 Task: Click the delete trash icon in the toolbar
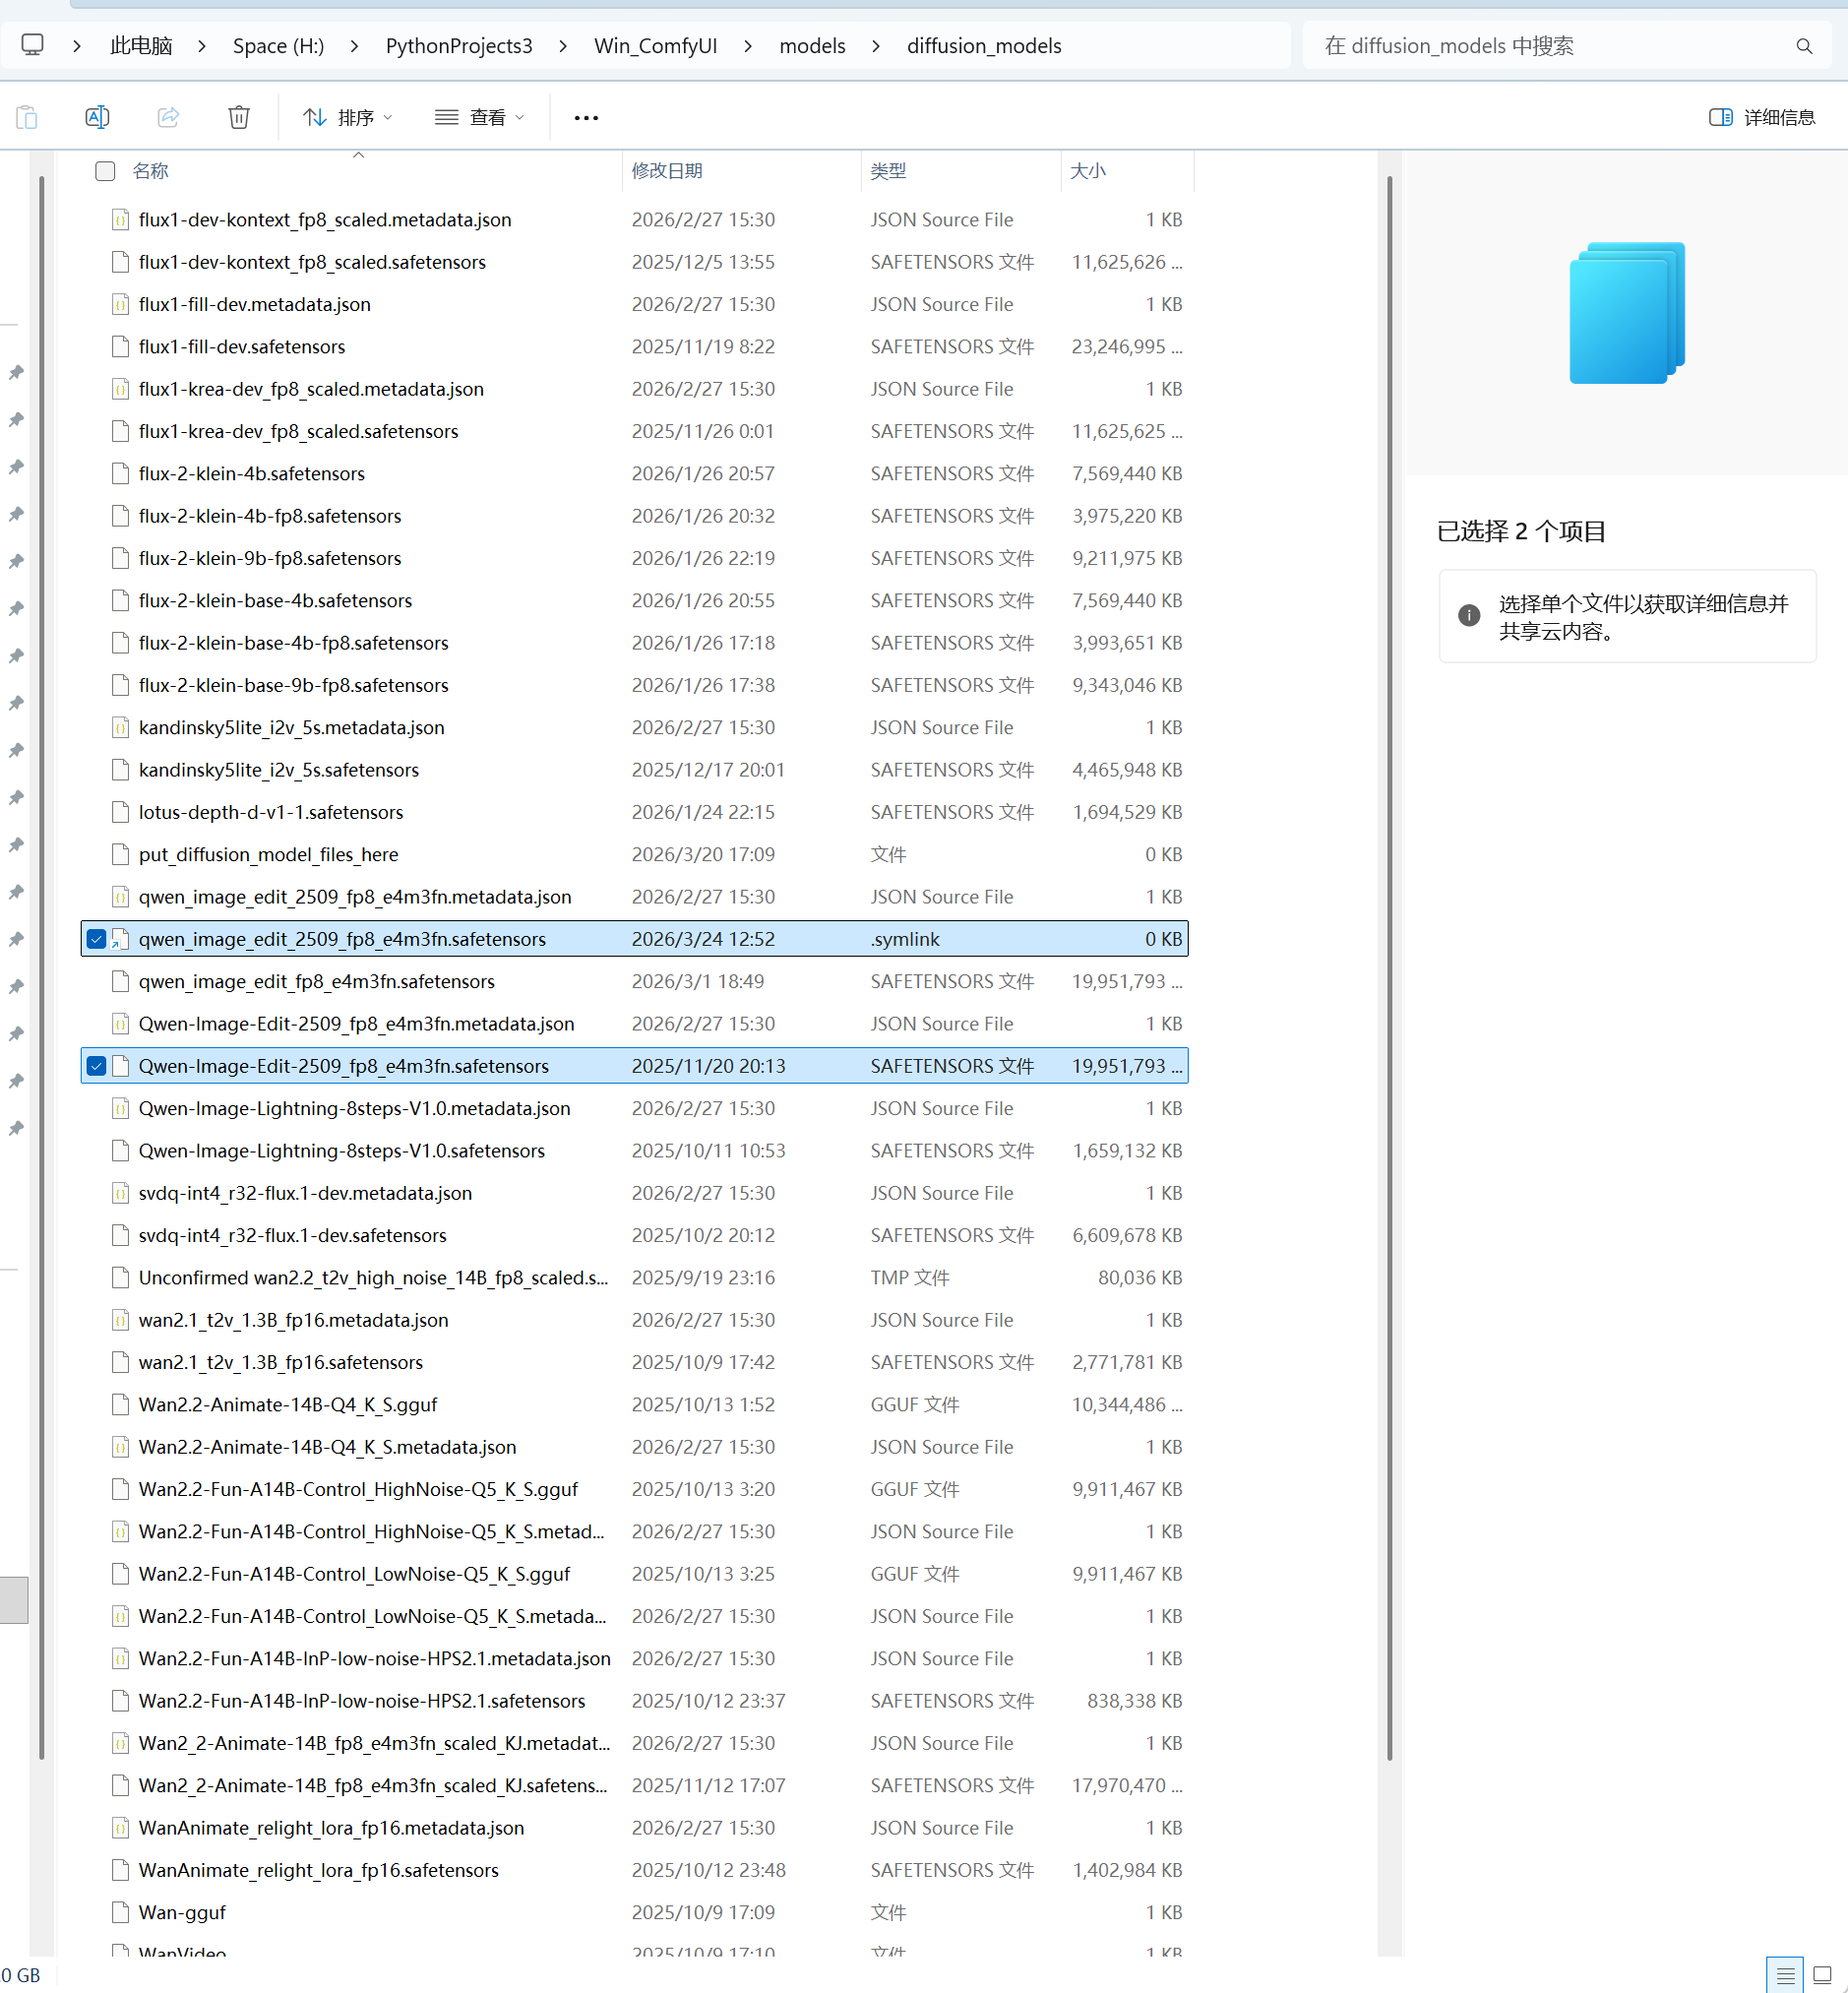[239, 117]
